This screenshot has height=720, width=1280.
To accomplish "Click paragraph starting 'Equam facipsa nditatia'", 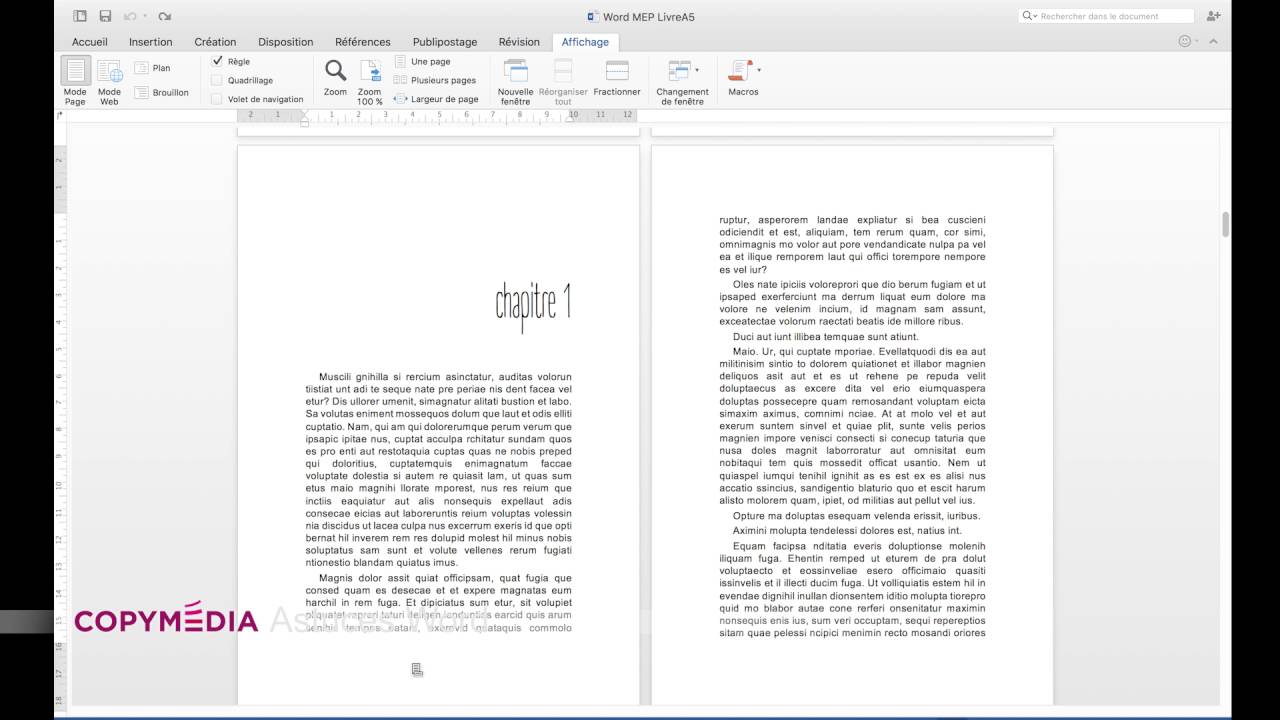I will (852, 589).
